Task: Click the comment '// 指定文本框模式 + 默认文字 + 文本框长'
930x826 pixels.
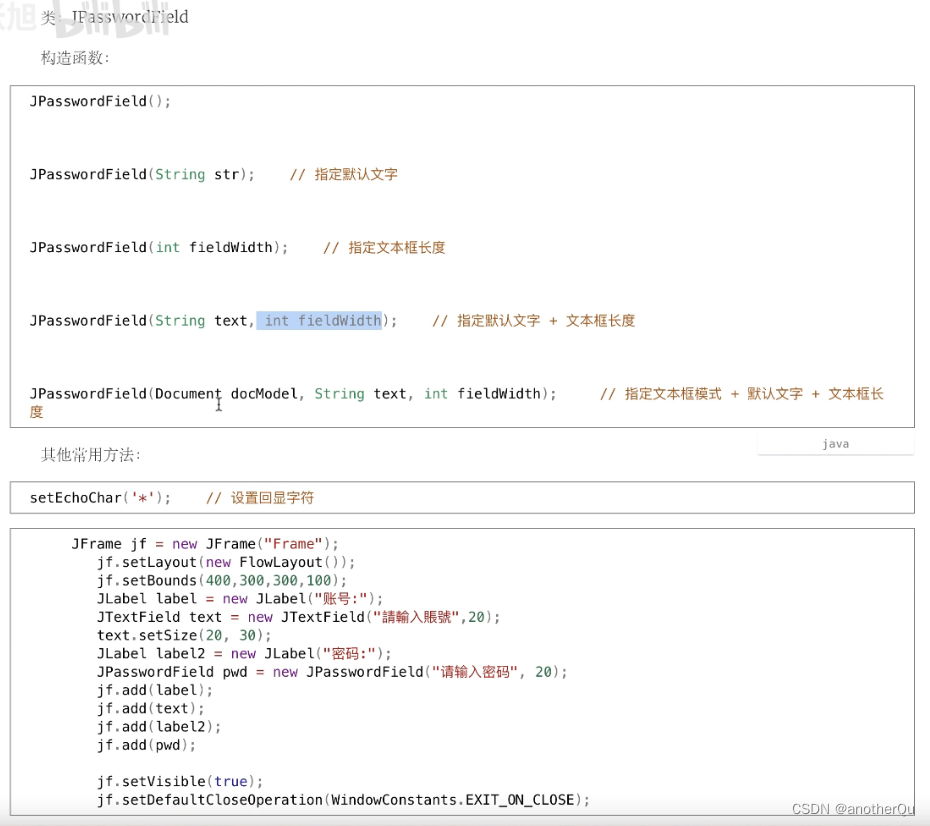Action: pos(741,394)
